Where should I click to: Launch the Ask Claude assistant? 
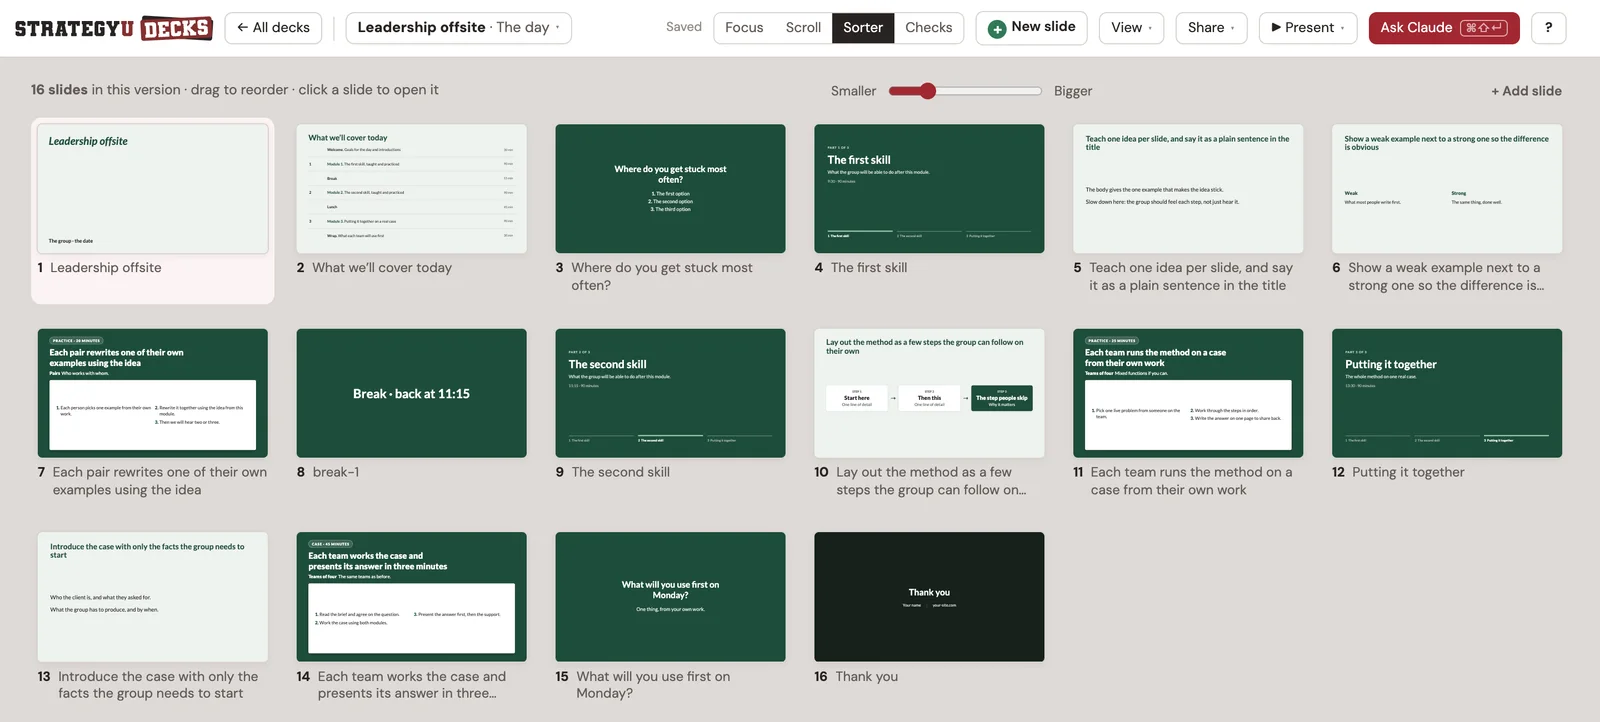[x=1443, y=28]
